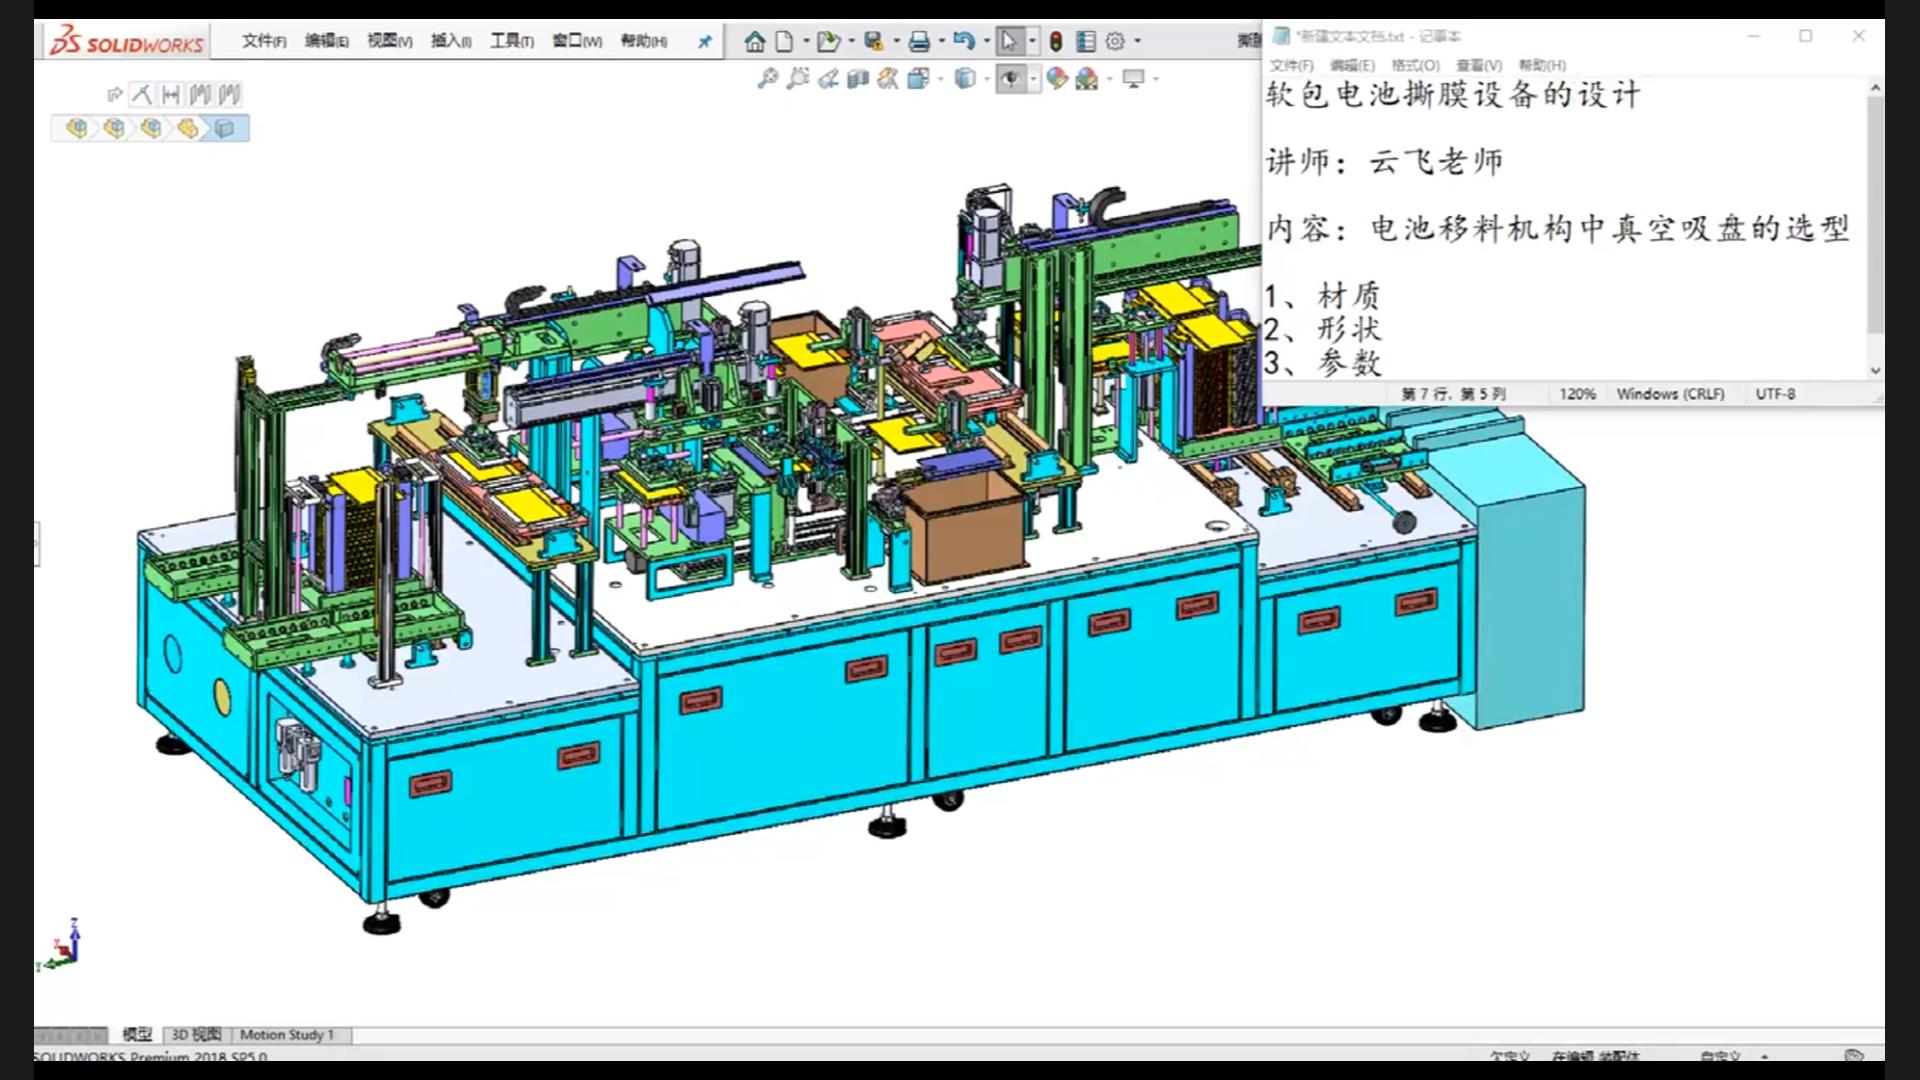Open Notepad 文件(F) menu

1292,65
